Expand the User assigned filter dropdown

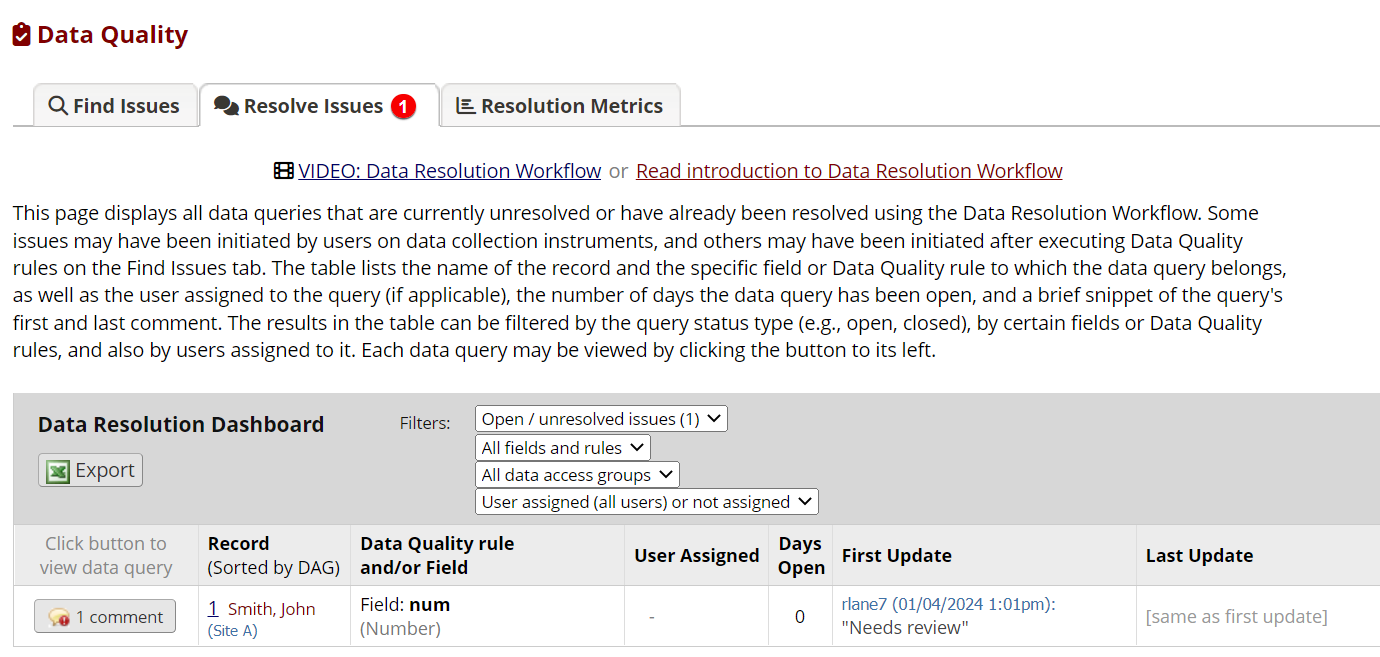(646, 502)
